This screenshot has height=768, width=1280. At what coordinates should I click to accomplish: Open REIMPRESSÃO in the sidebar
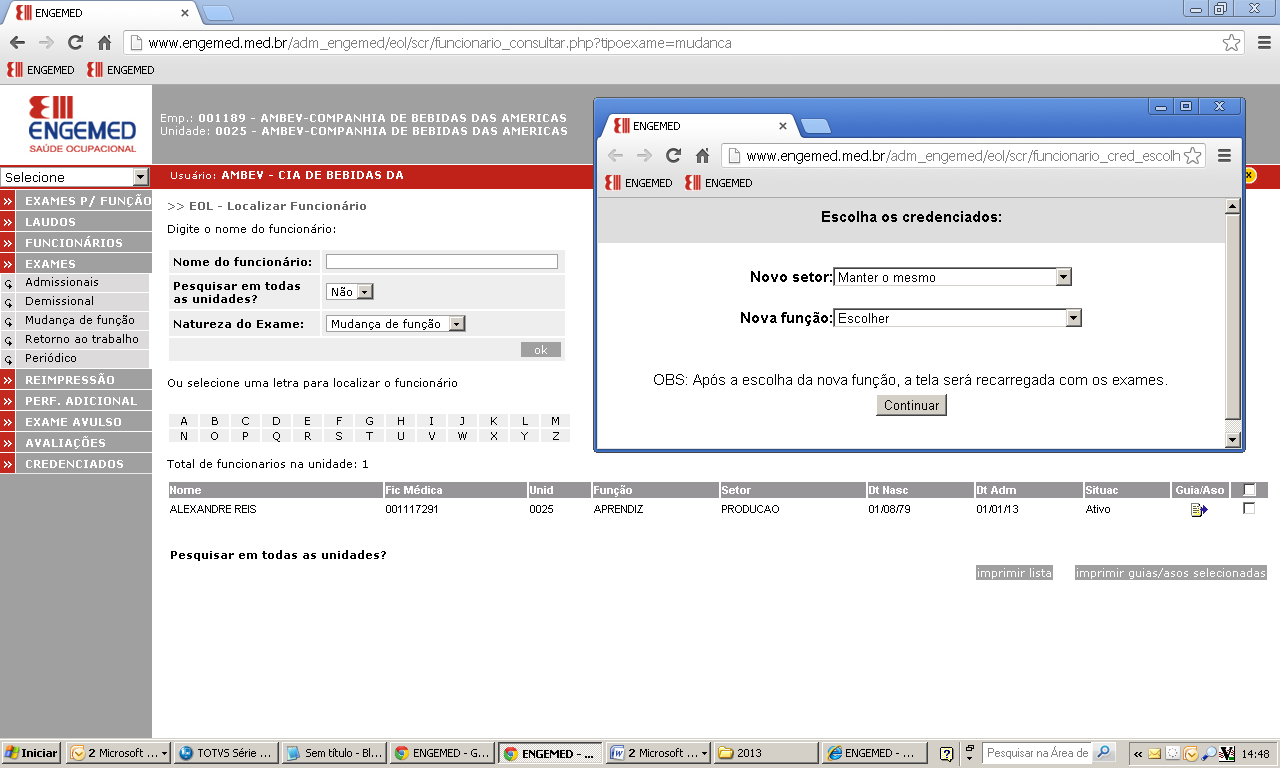pyautogui.click(x=76, y=380)
